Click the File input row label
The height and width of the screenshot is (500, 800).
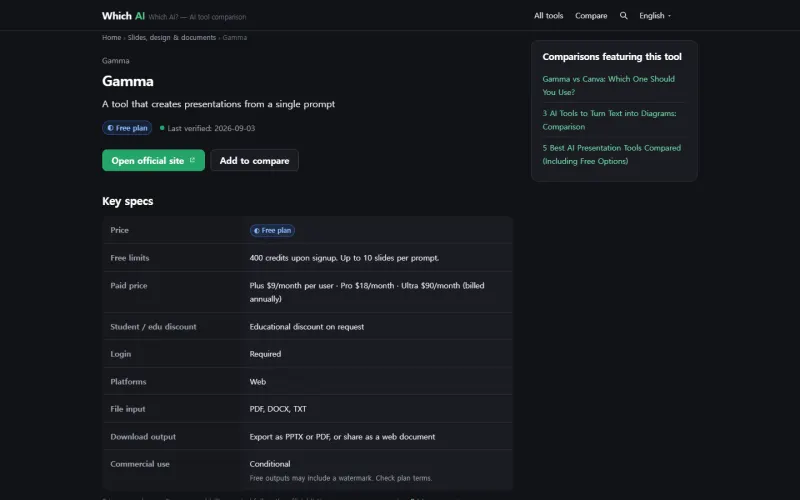tap(128, 409)
